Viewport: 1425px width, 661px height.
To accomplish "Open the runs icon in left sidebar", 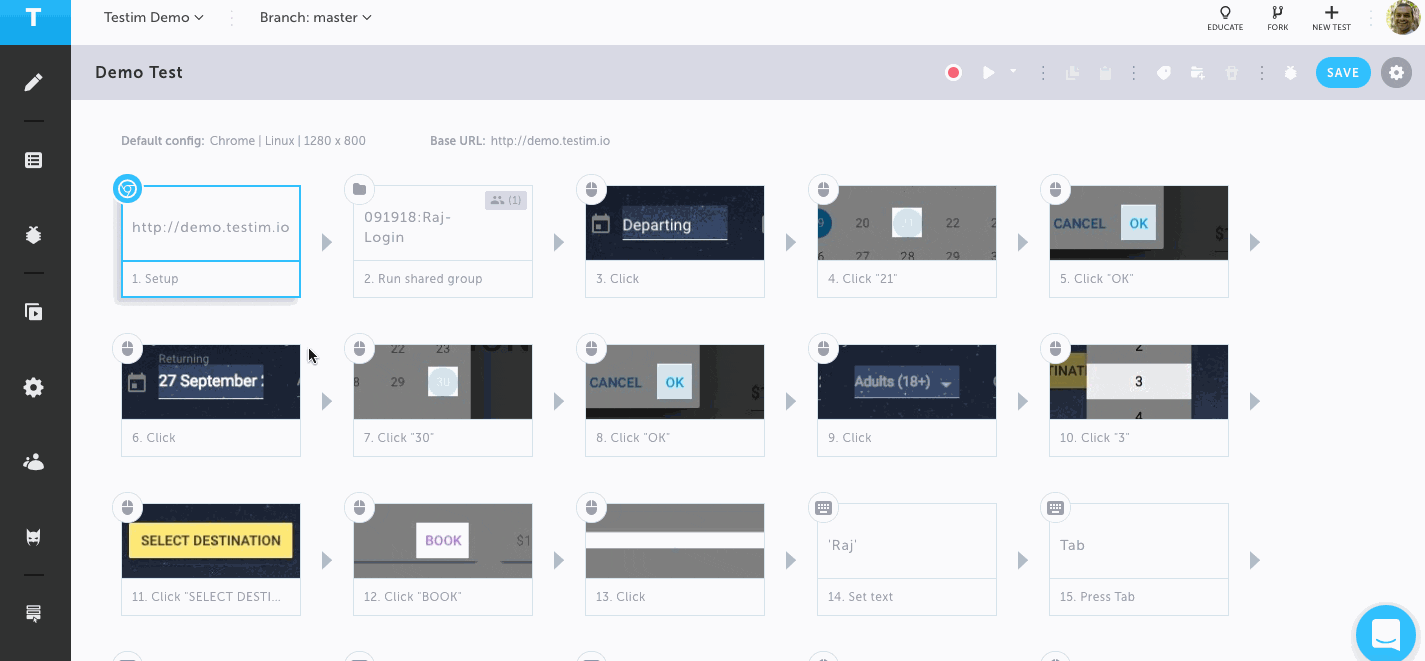I will point(34,312).
